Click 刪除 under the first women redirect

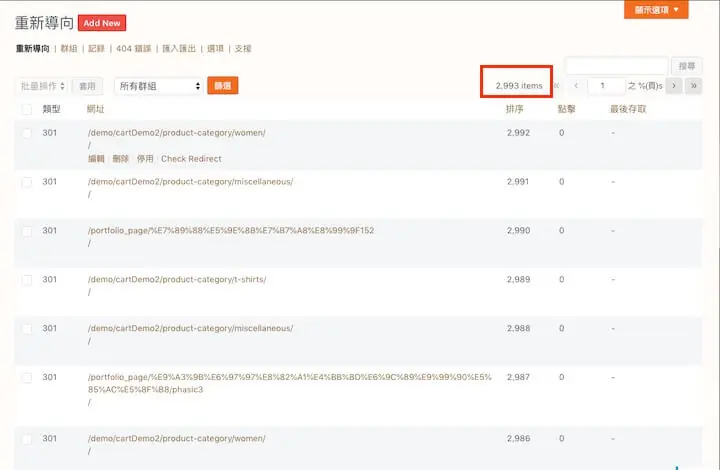(121, 159)
